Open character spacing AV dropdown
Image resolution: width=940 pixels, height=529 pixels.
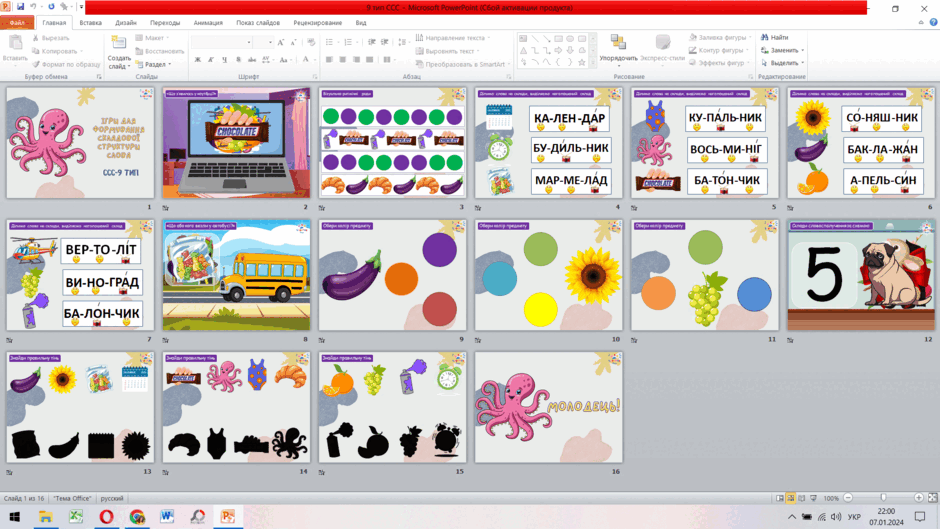tap(266, 59)
